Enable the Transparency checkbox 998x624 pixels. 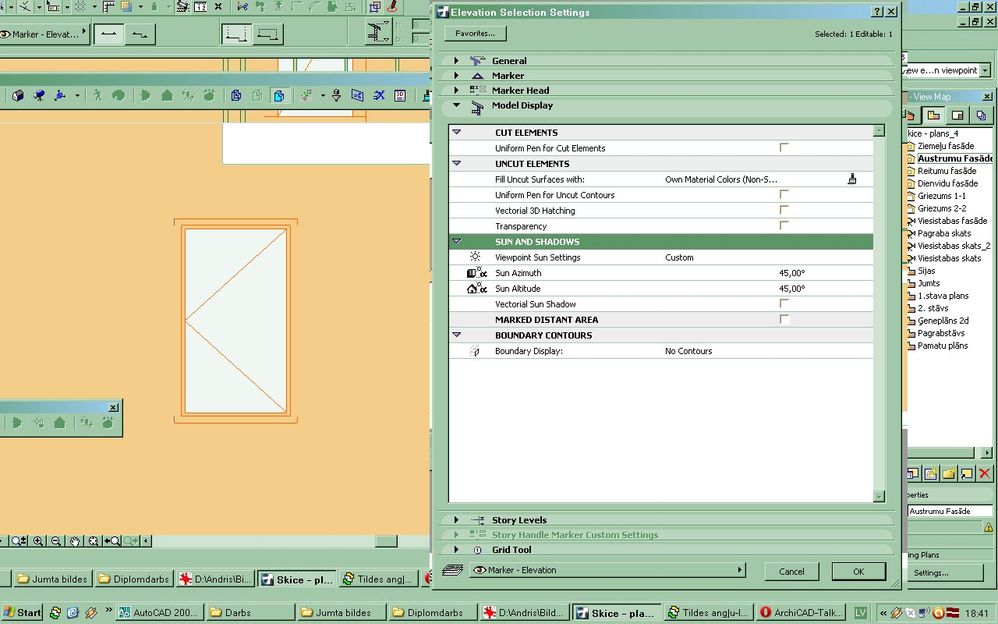click(785, 226)
